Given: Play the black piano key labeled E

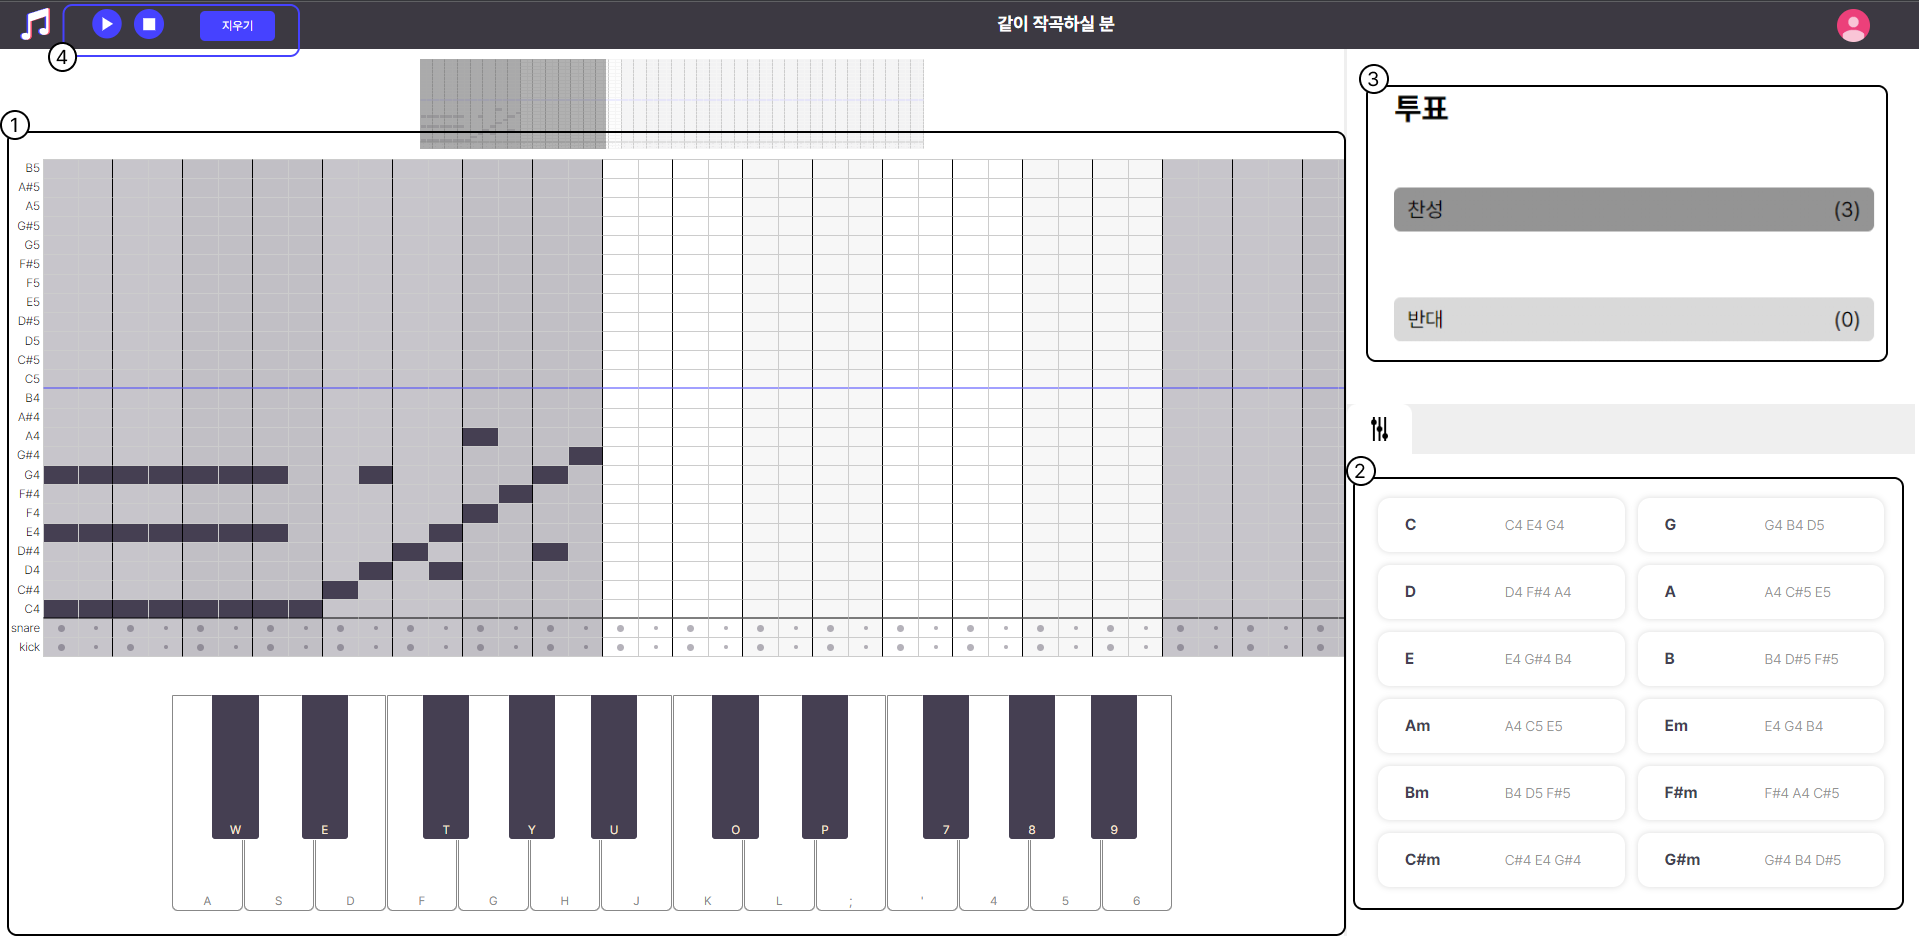Looking at the screenshot, I should coord(325,767).
